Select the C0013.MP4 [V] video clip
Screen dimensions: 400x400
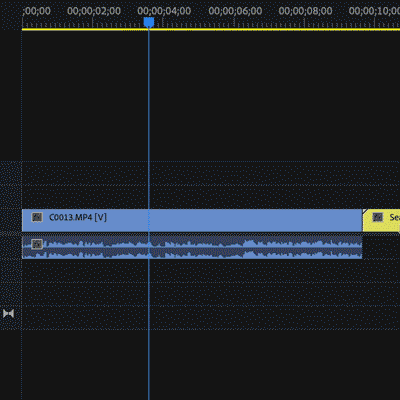click(x=192, y=220)
